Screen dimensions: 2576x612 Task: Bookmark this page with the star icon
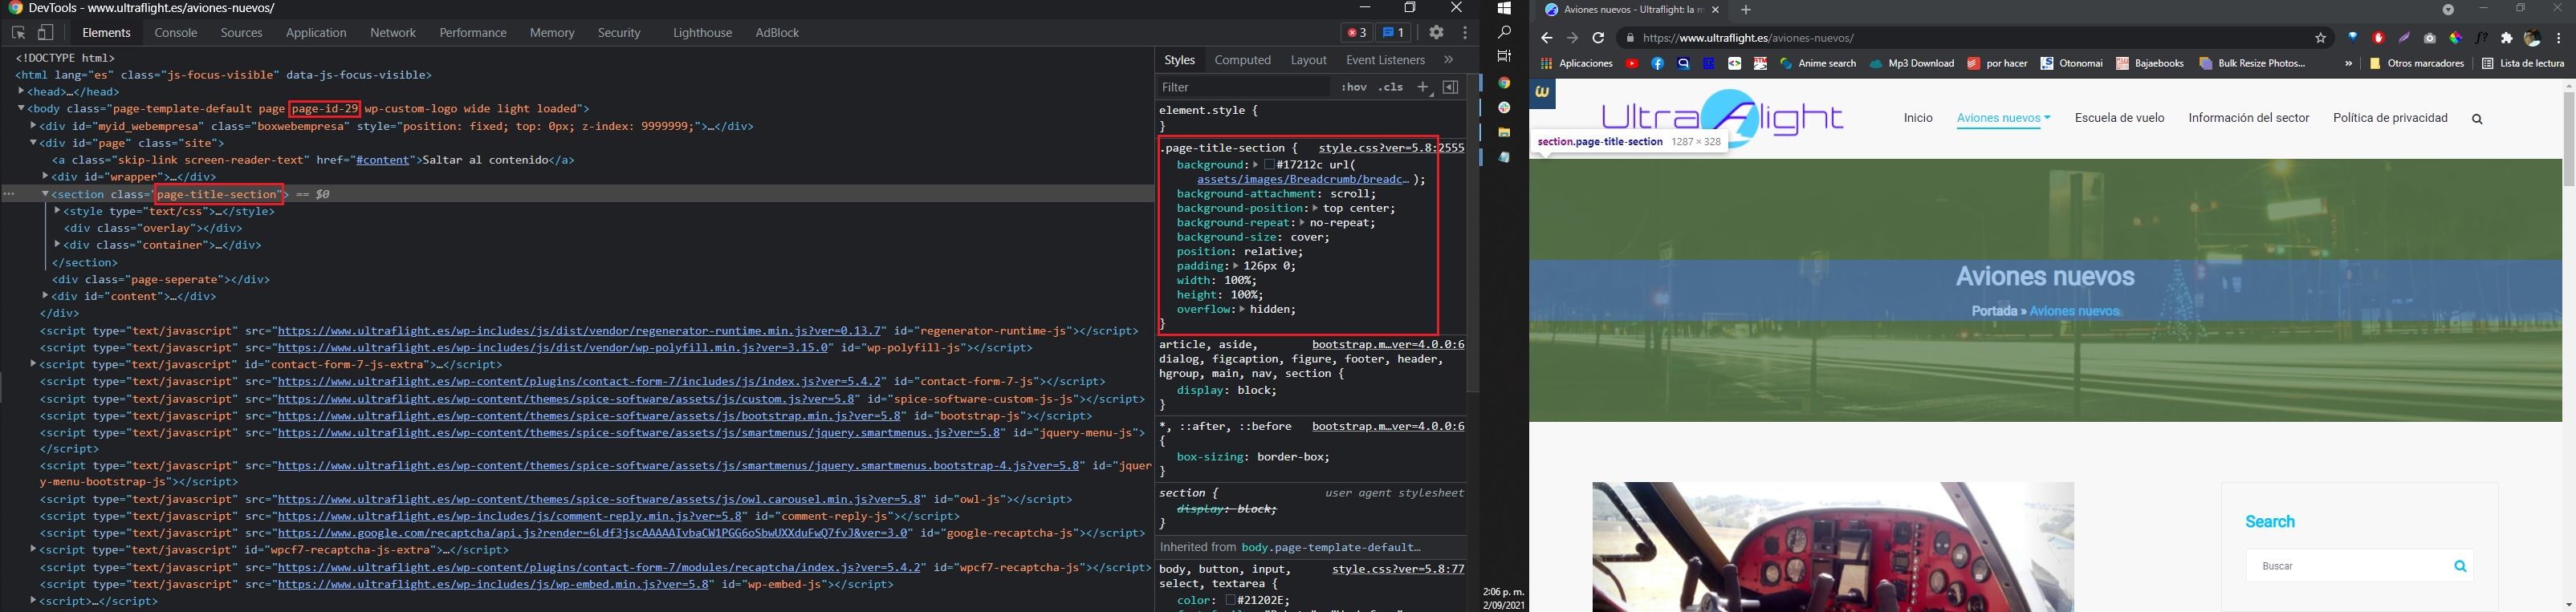click(x=2320, y=39)
